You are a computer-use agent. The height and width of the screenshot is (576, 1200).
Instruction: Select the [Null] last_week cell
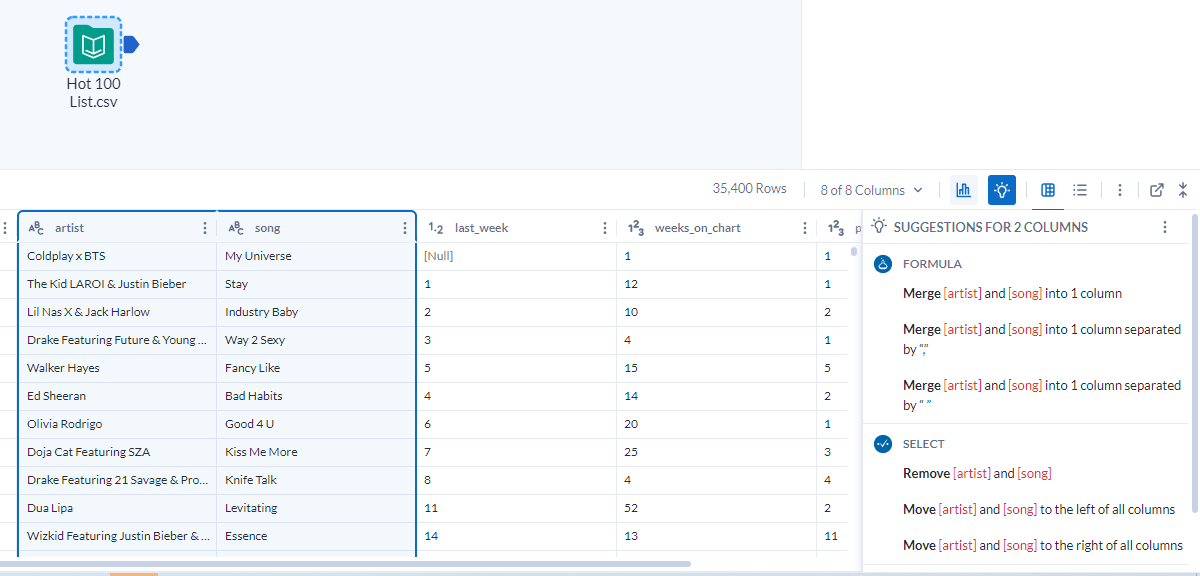click(517, 256)
